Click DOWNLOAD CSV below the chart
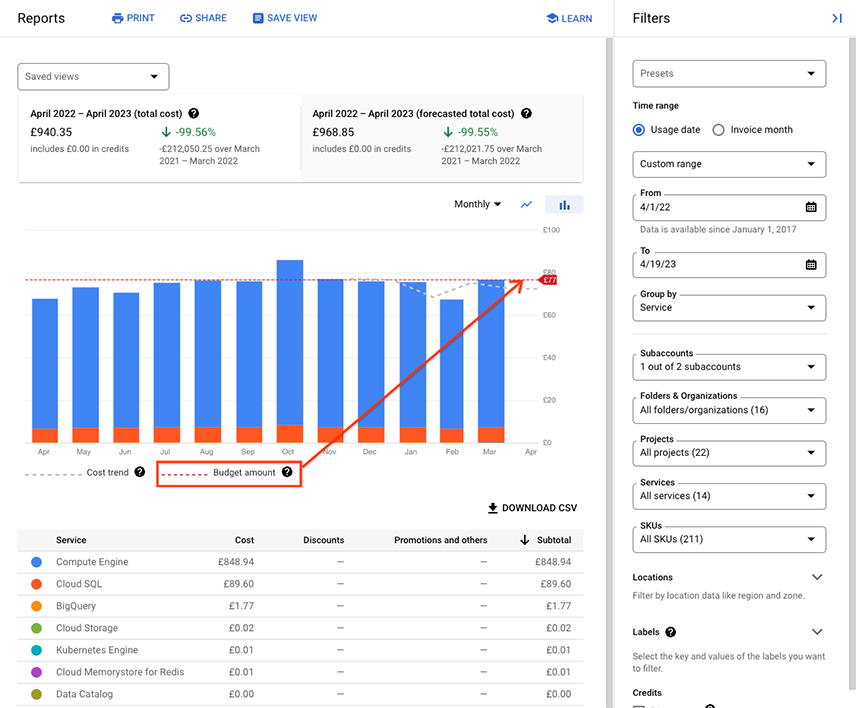Screen dimensions: 856x708 coord(532,507)
